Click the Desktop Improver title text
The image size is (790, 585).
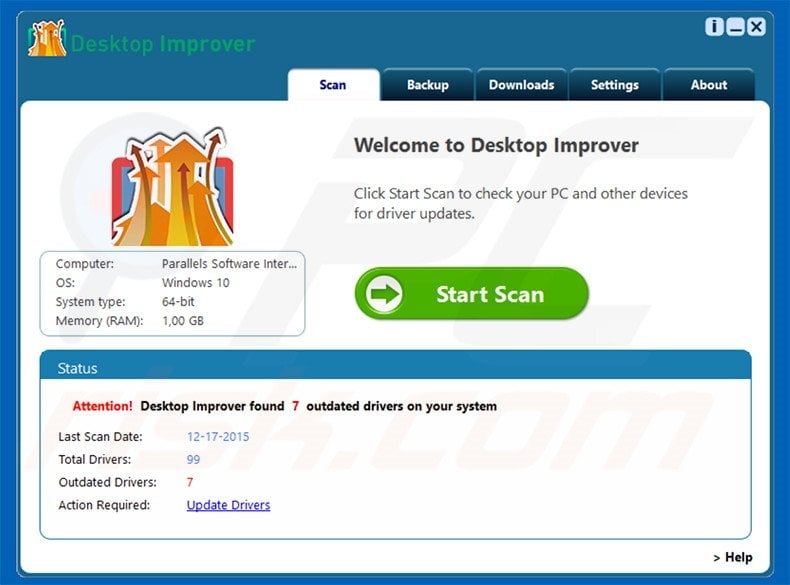pos(163,44)
